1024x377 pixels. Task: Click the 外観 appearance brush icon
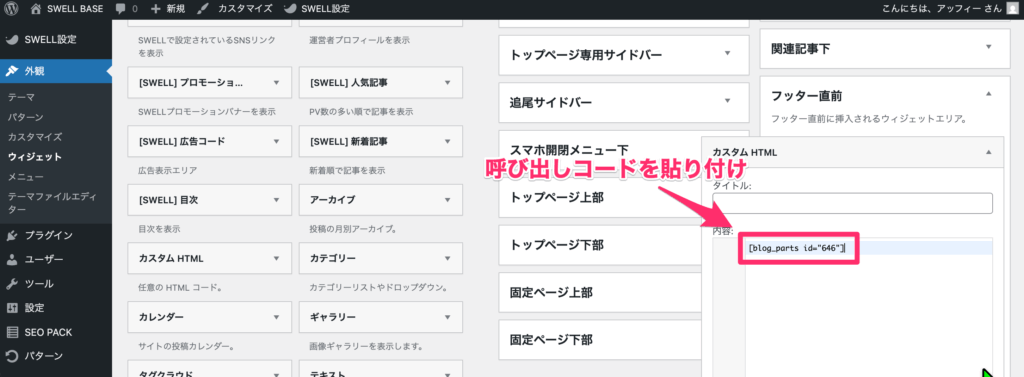(12, 71)
